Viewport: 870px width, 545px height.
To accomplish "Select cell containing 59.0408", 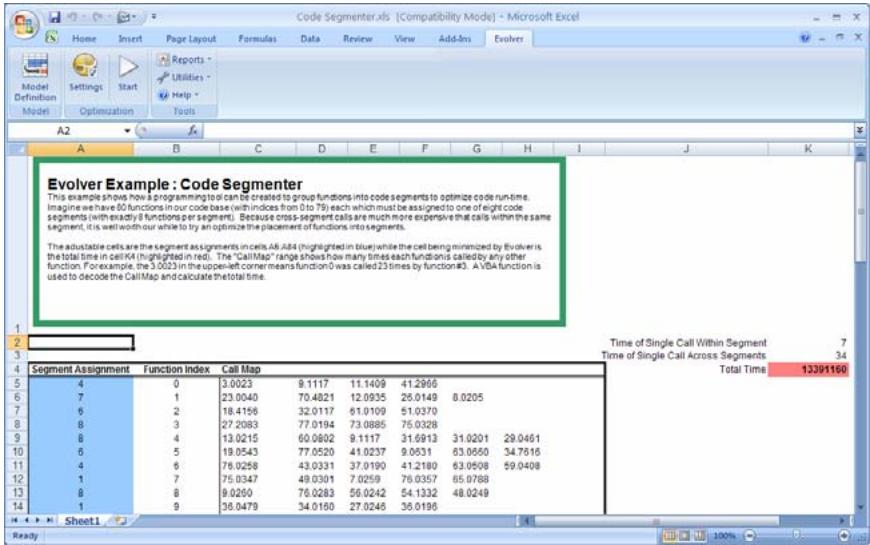I will tap(528, 466).
